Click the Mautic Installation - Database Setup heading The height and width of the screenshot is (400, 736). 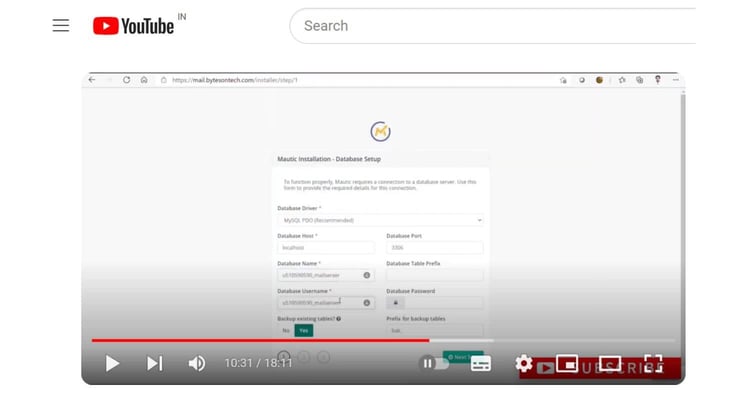click(329, 159)
